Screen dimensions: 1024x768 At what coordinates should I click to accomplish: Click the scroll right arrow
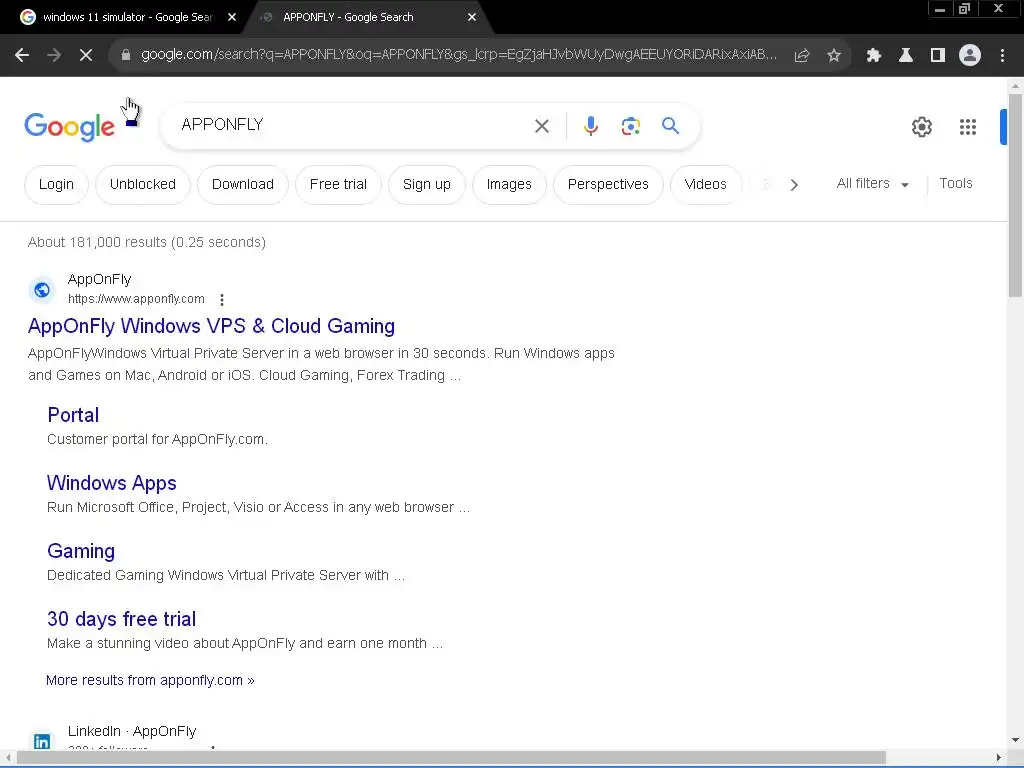(999, 758)
